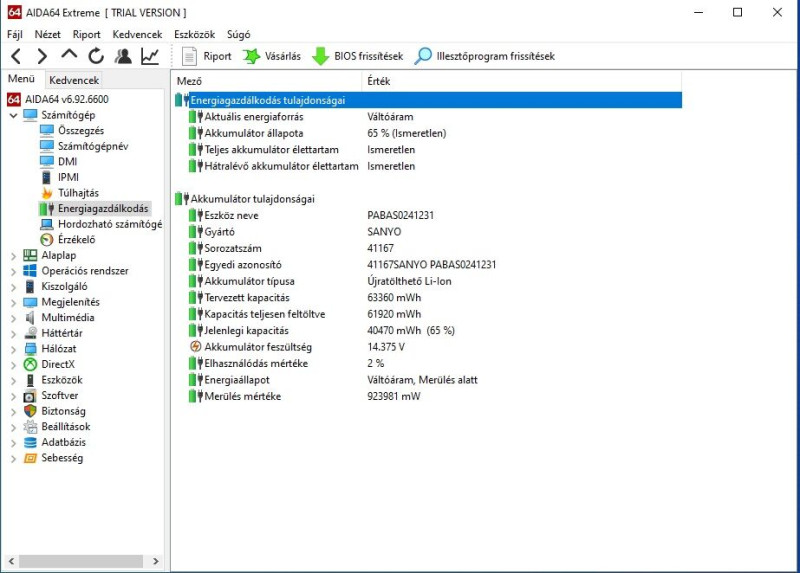Click the Akkumulátor feszültség lightning icon
800x573 pixels.
(195, 347)
